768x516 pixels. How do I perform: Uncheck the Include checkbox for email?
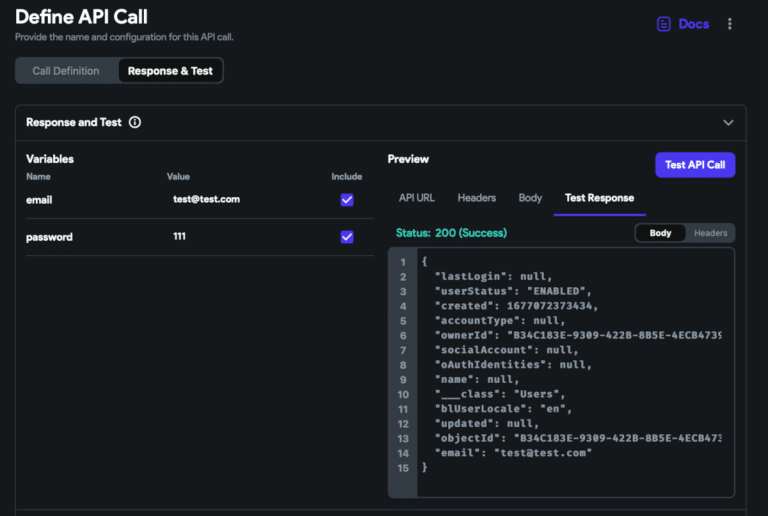point(347,200)
